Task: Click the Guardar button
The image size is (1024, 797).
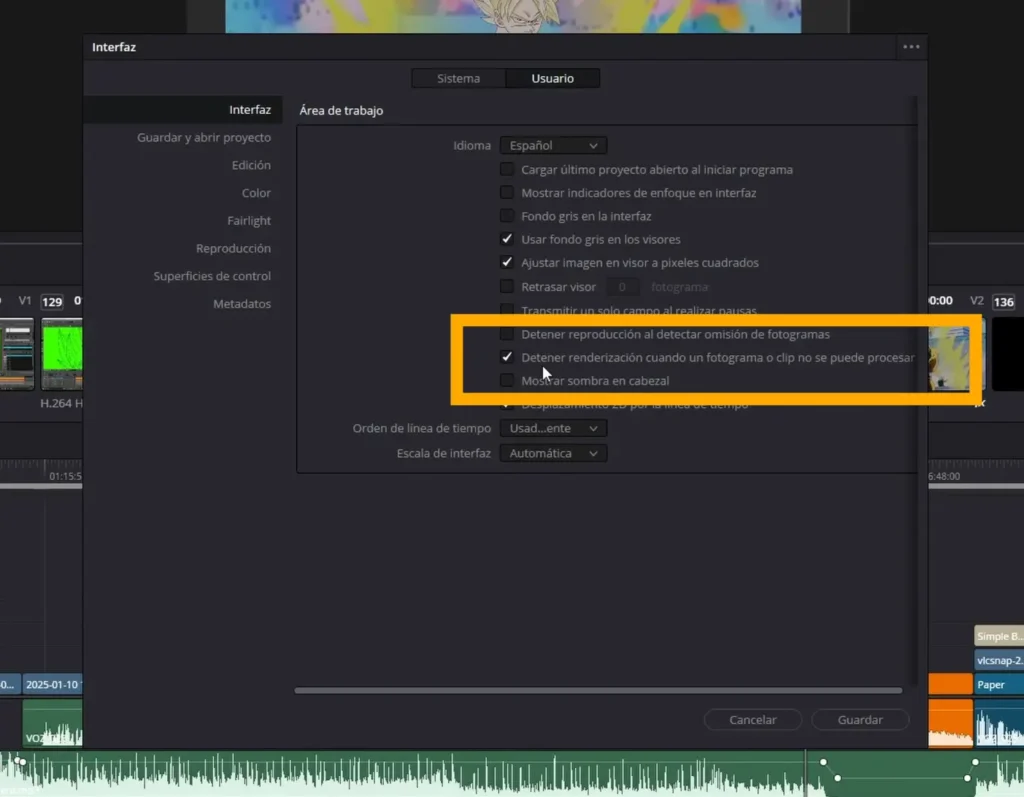Action: click(860, 720)
